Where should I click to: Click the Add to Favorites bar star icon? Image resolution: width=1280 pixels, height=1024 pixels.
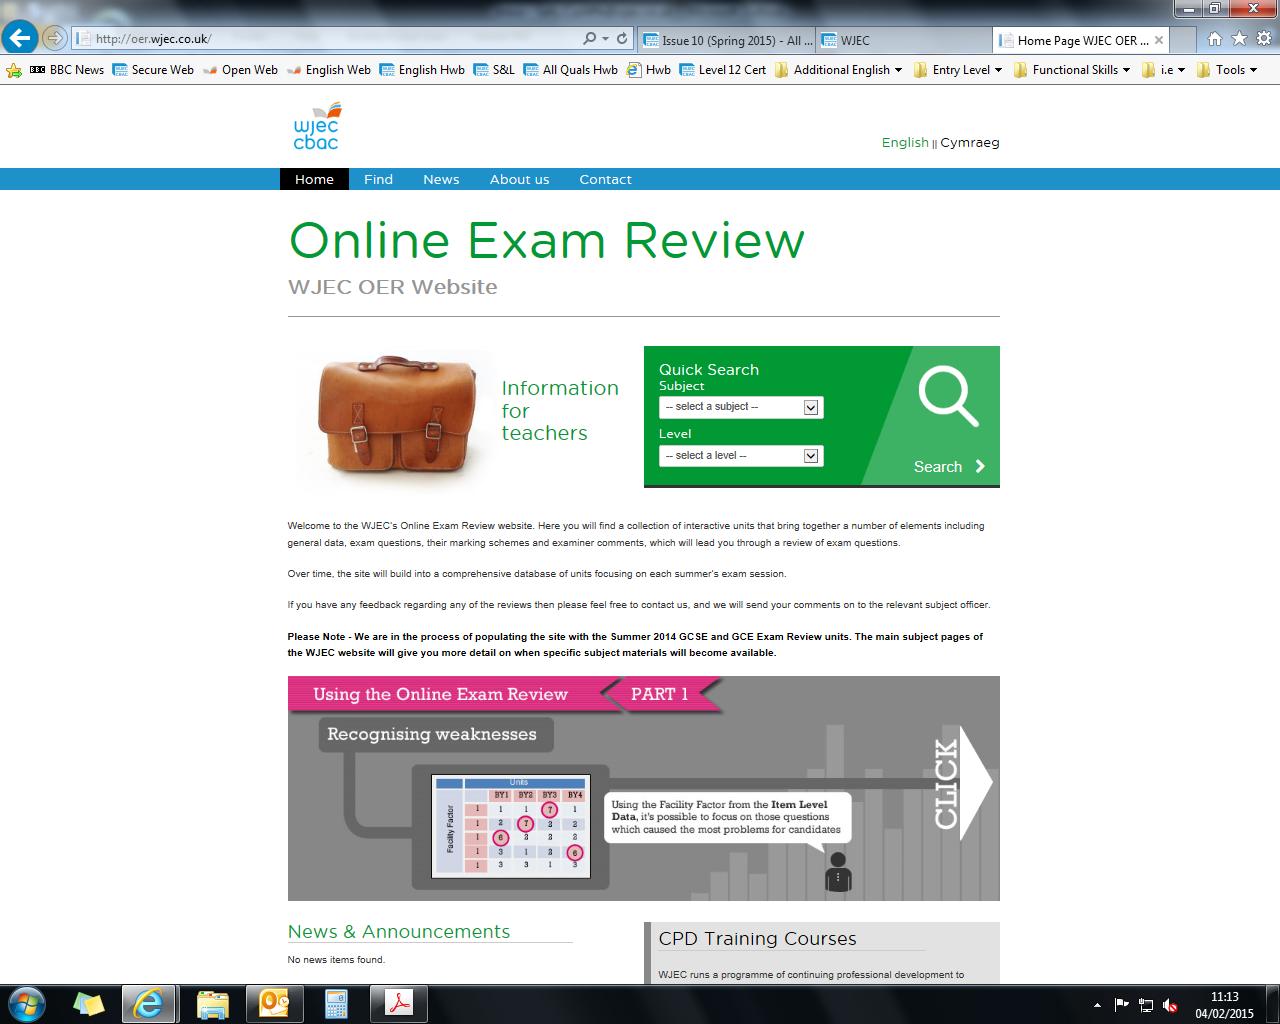point(13,70)
